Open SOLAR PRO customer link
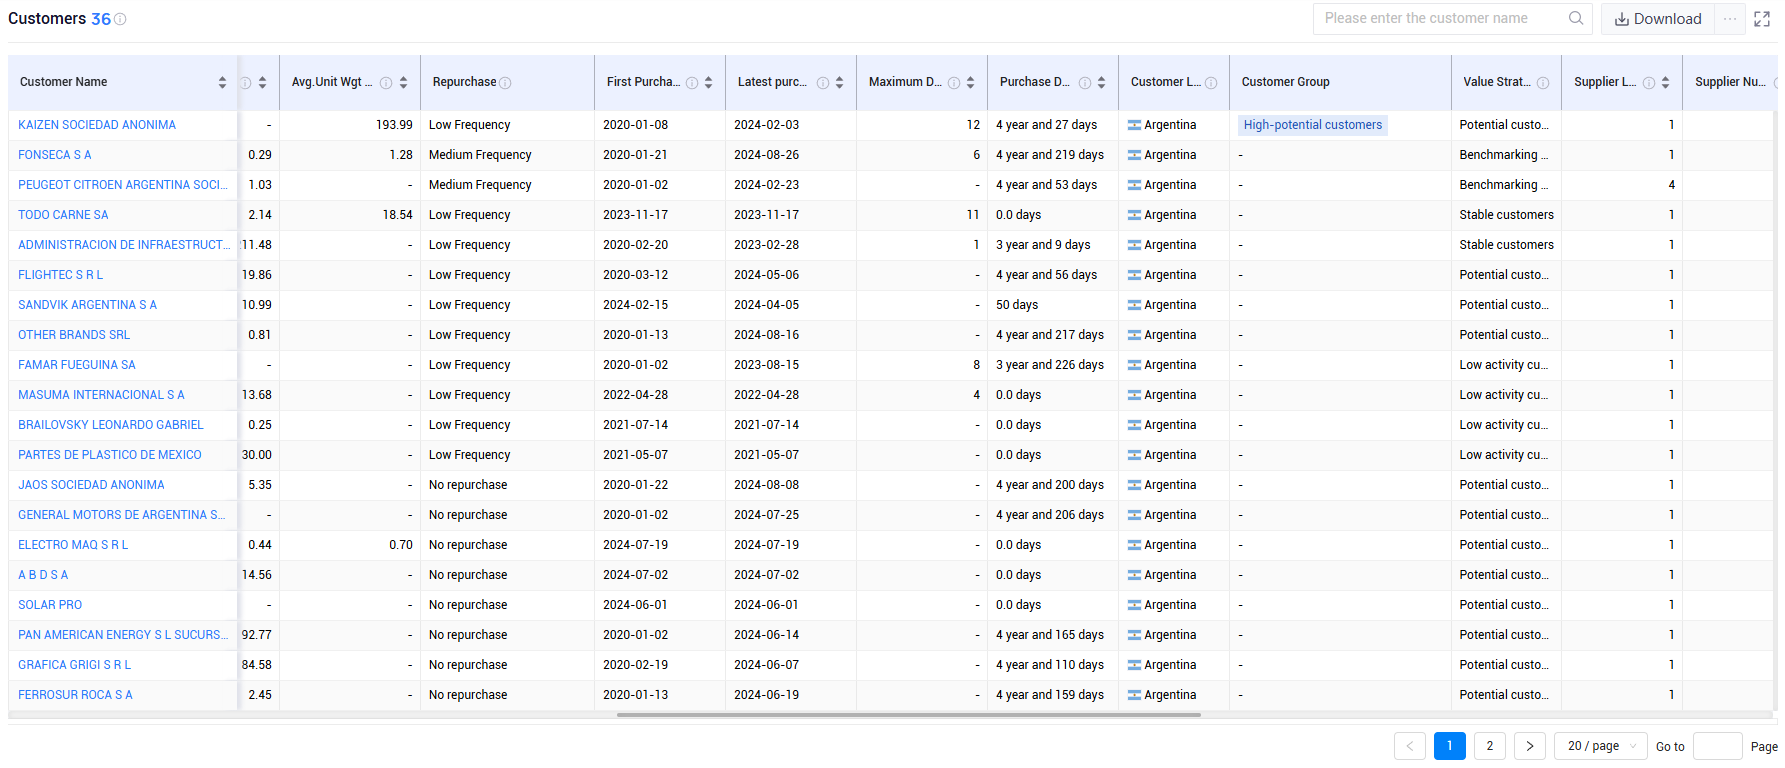Viewport: 1785px width, 768px height. point(50,605)
